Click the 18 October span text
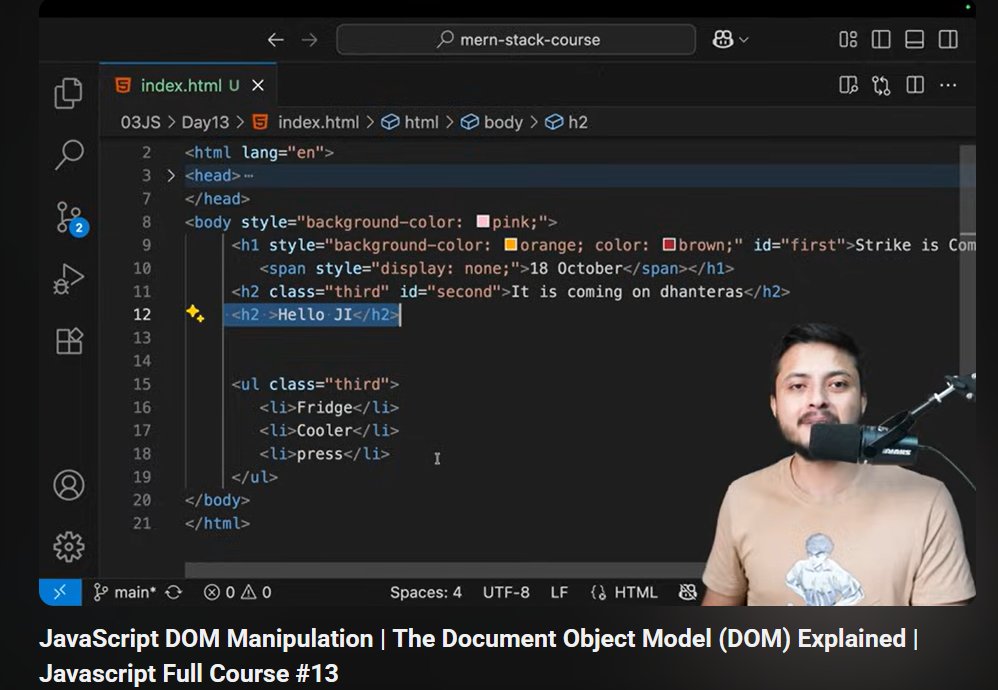Viewport: 998px width, 690px height. click(x=576, y=268)
